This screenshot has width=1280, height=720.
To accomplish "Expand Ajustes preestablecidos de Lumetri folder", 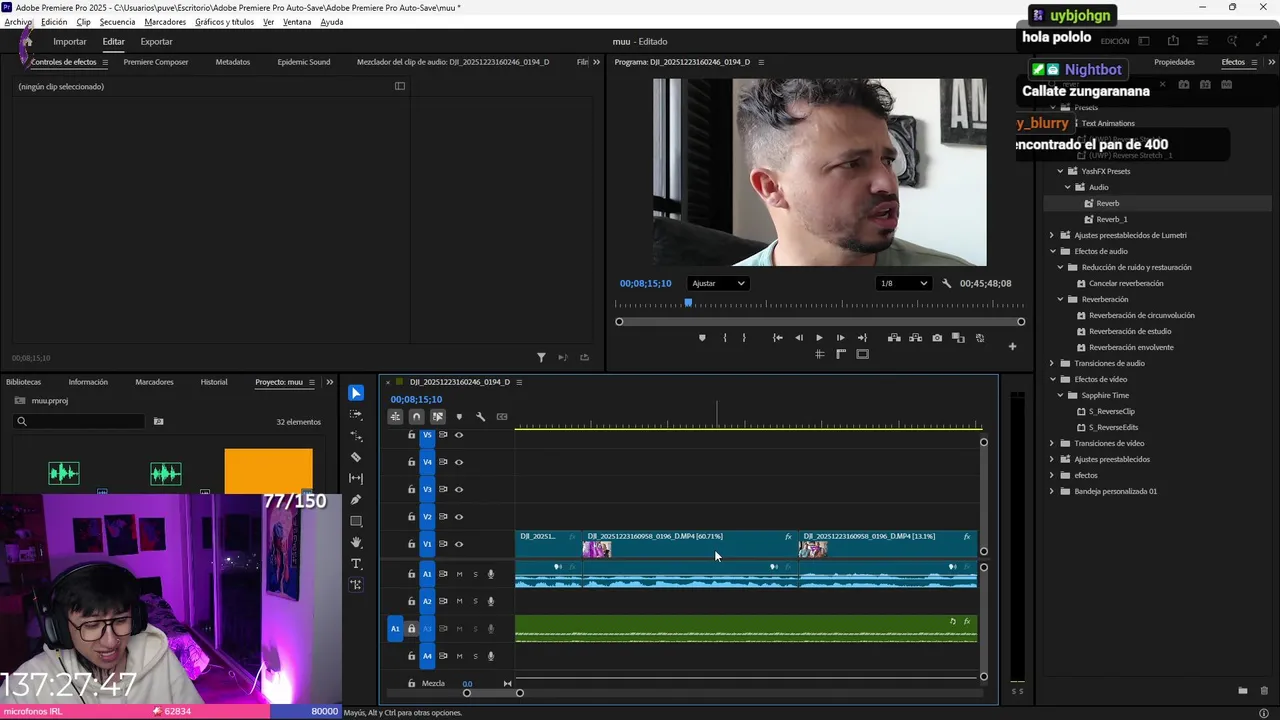I will click(1052, 235).
